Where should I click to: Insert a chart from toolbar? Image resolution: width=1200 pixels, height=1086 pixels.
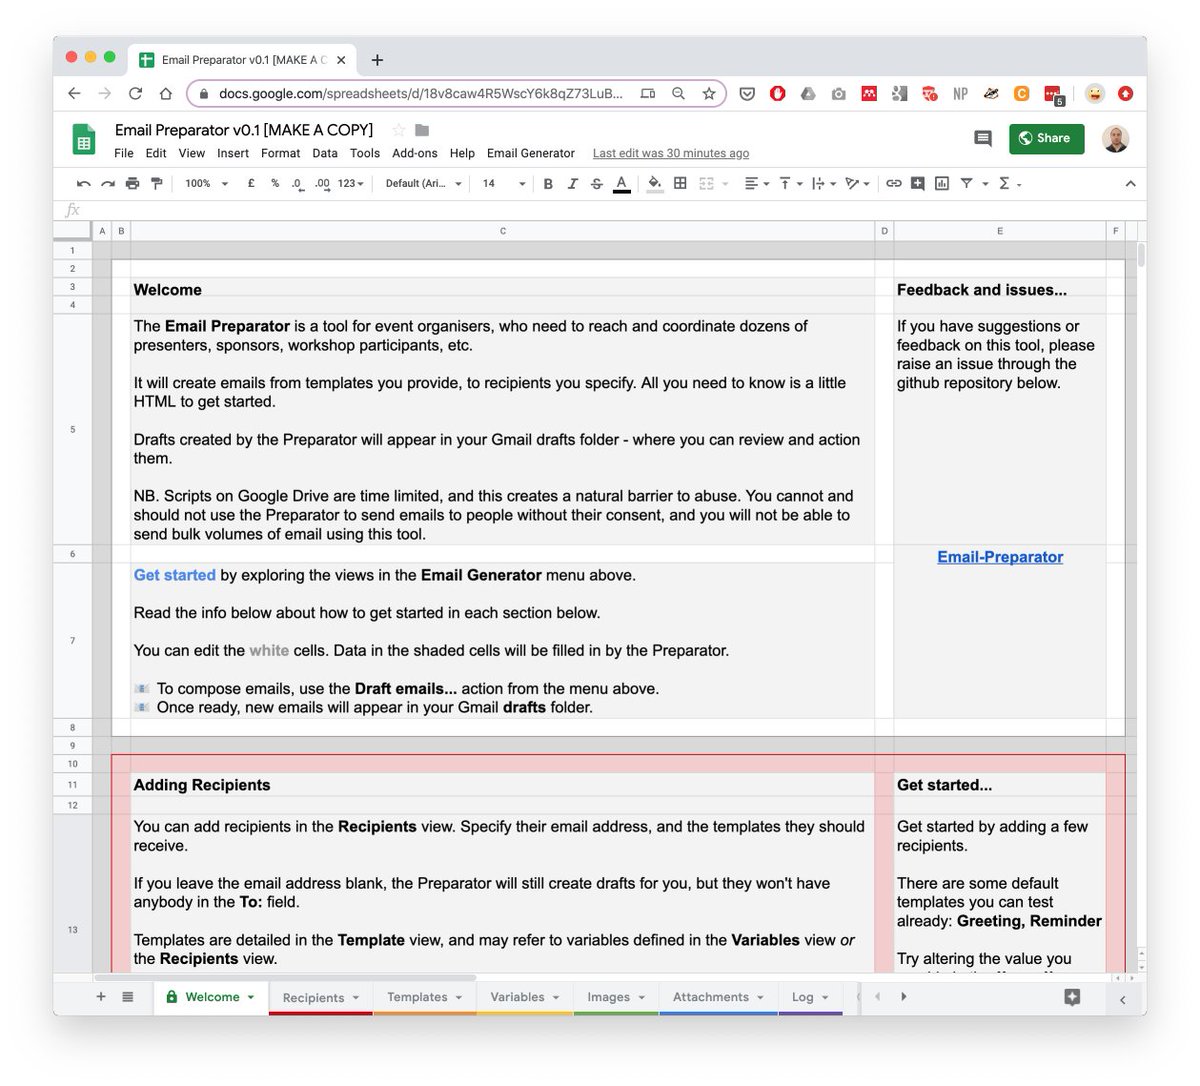(942, 184)
